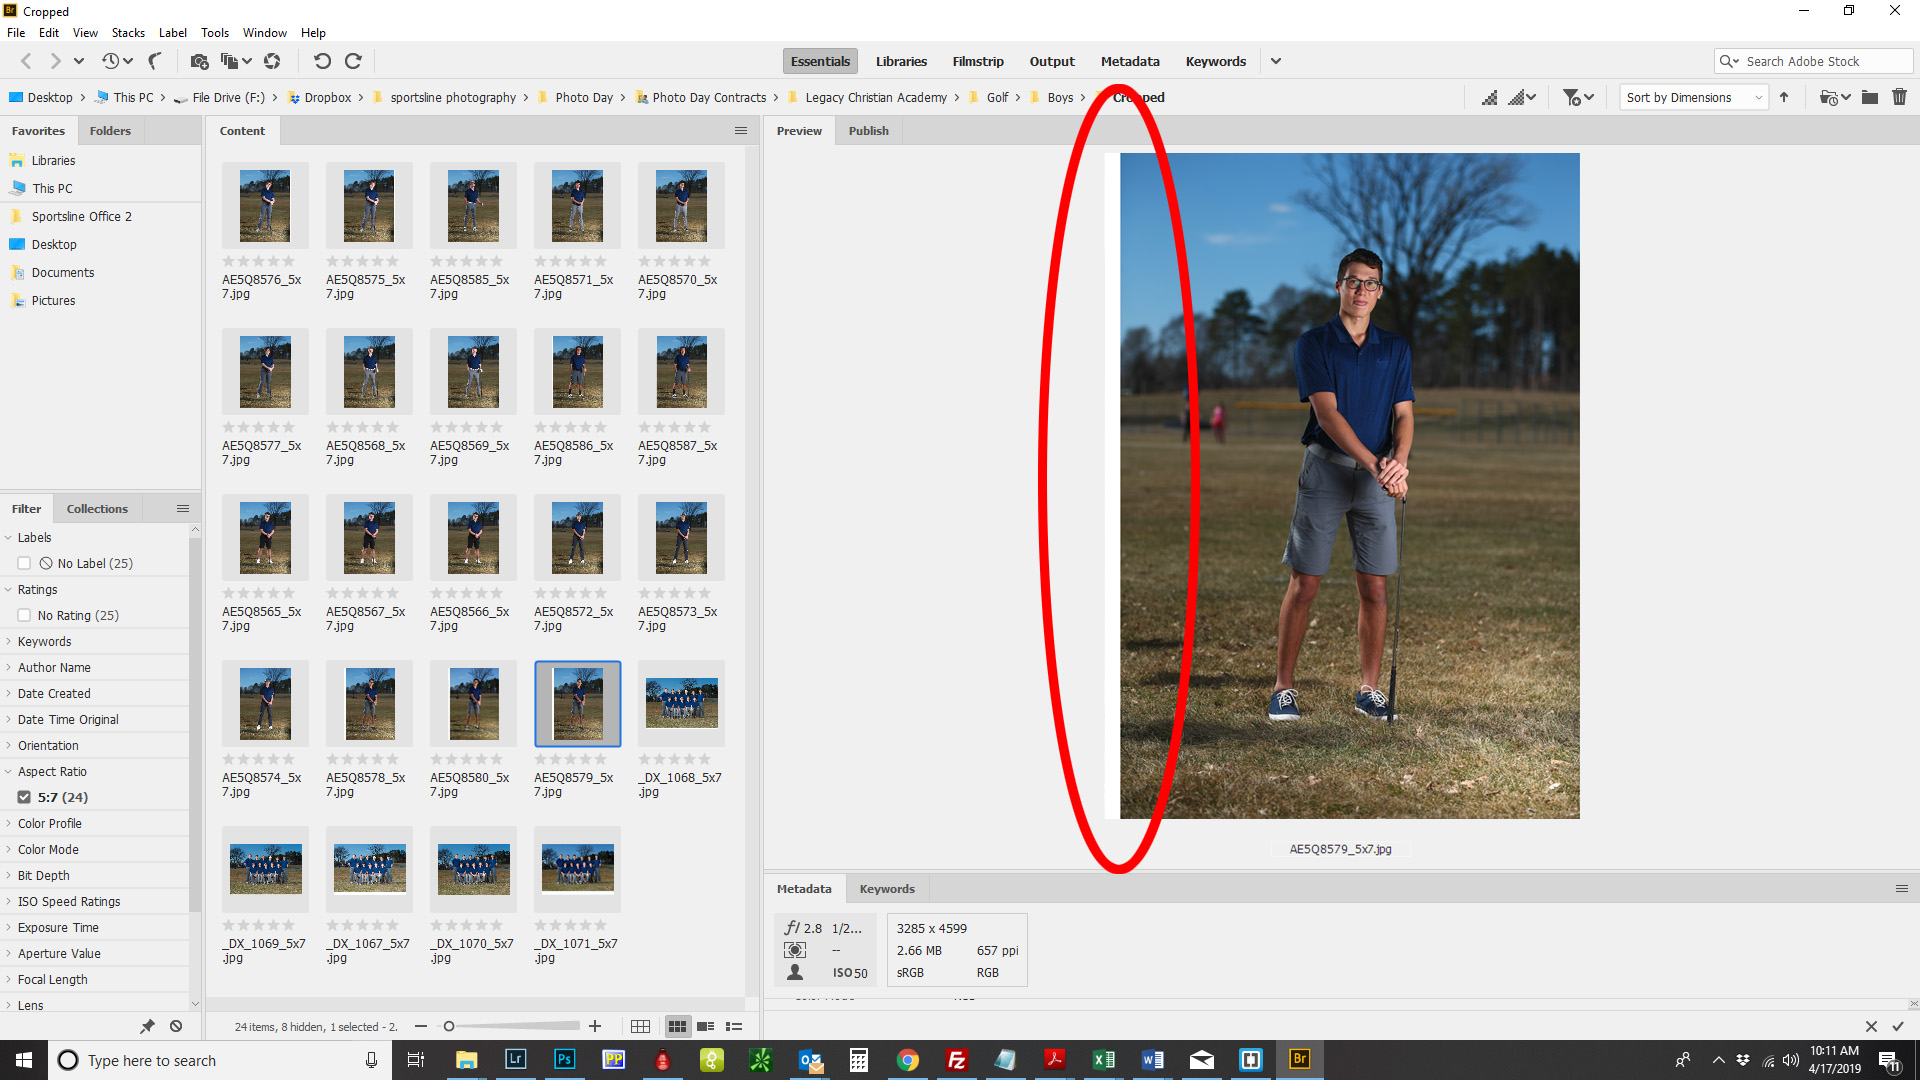Click larger thumbnail plus button
Viewport: 1920px width, 1080px height.
[595, 1026]
